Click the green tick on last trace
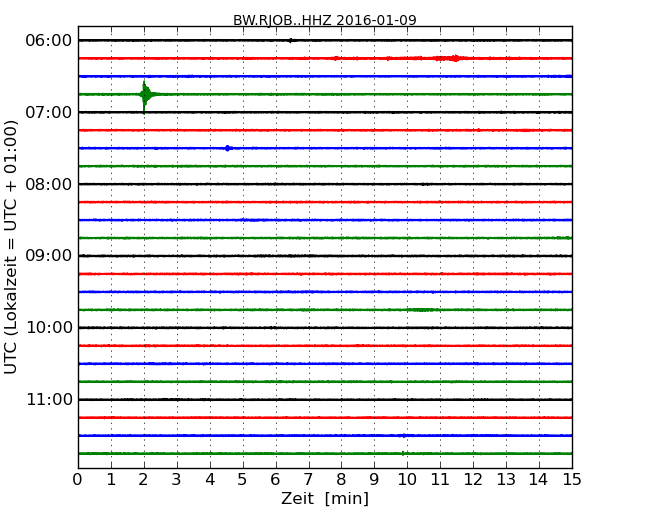650x520 pixels. [x=403, y=453]
